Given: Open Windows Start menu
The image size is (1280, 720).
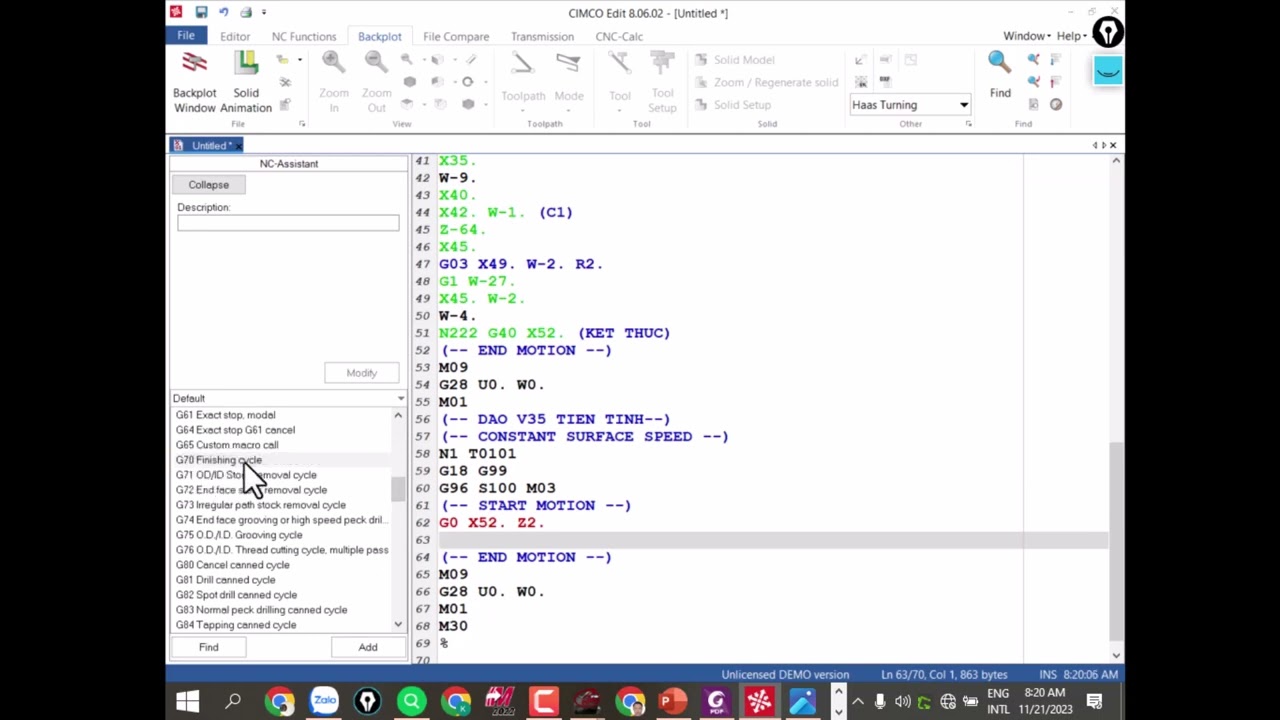Looking at the screenshot, I should (x=188, y=701).
